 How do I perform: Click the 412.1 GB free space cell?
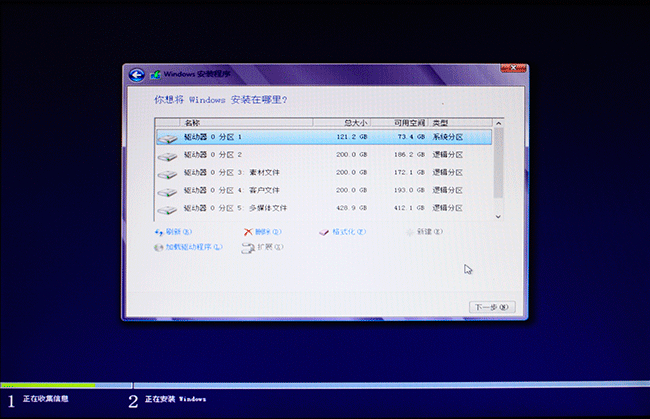pos(409,208)
